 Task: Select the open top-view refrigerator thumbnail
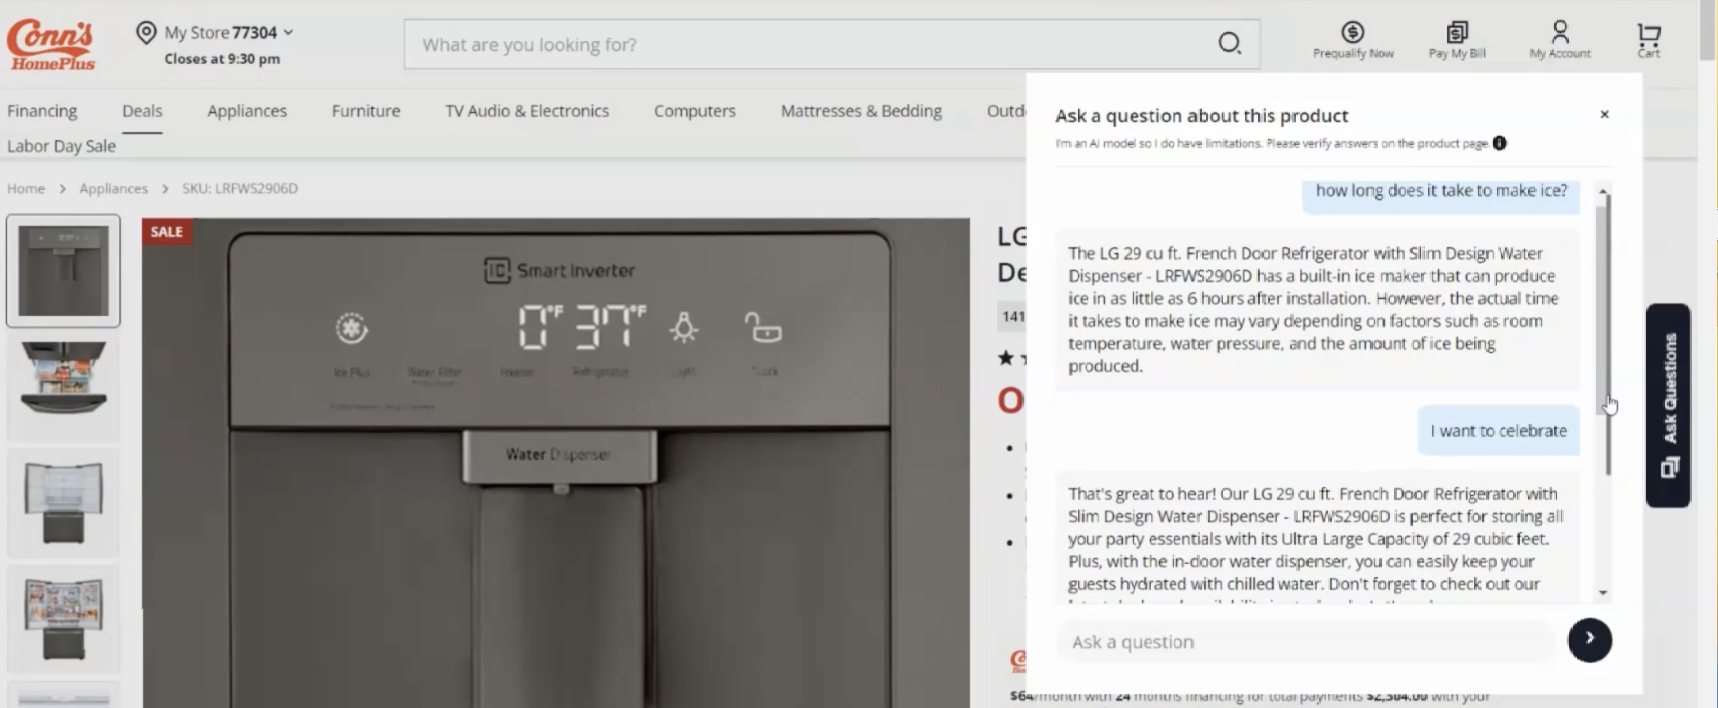pyautogui.click(x=63, y=387)
